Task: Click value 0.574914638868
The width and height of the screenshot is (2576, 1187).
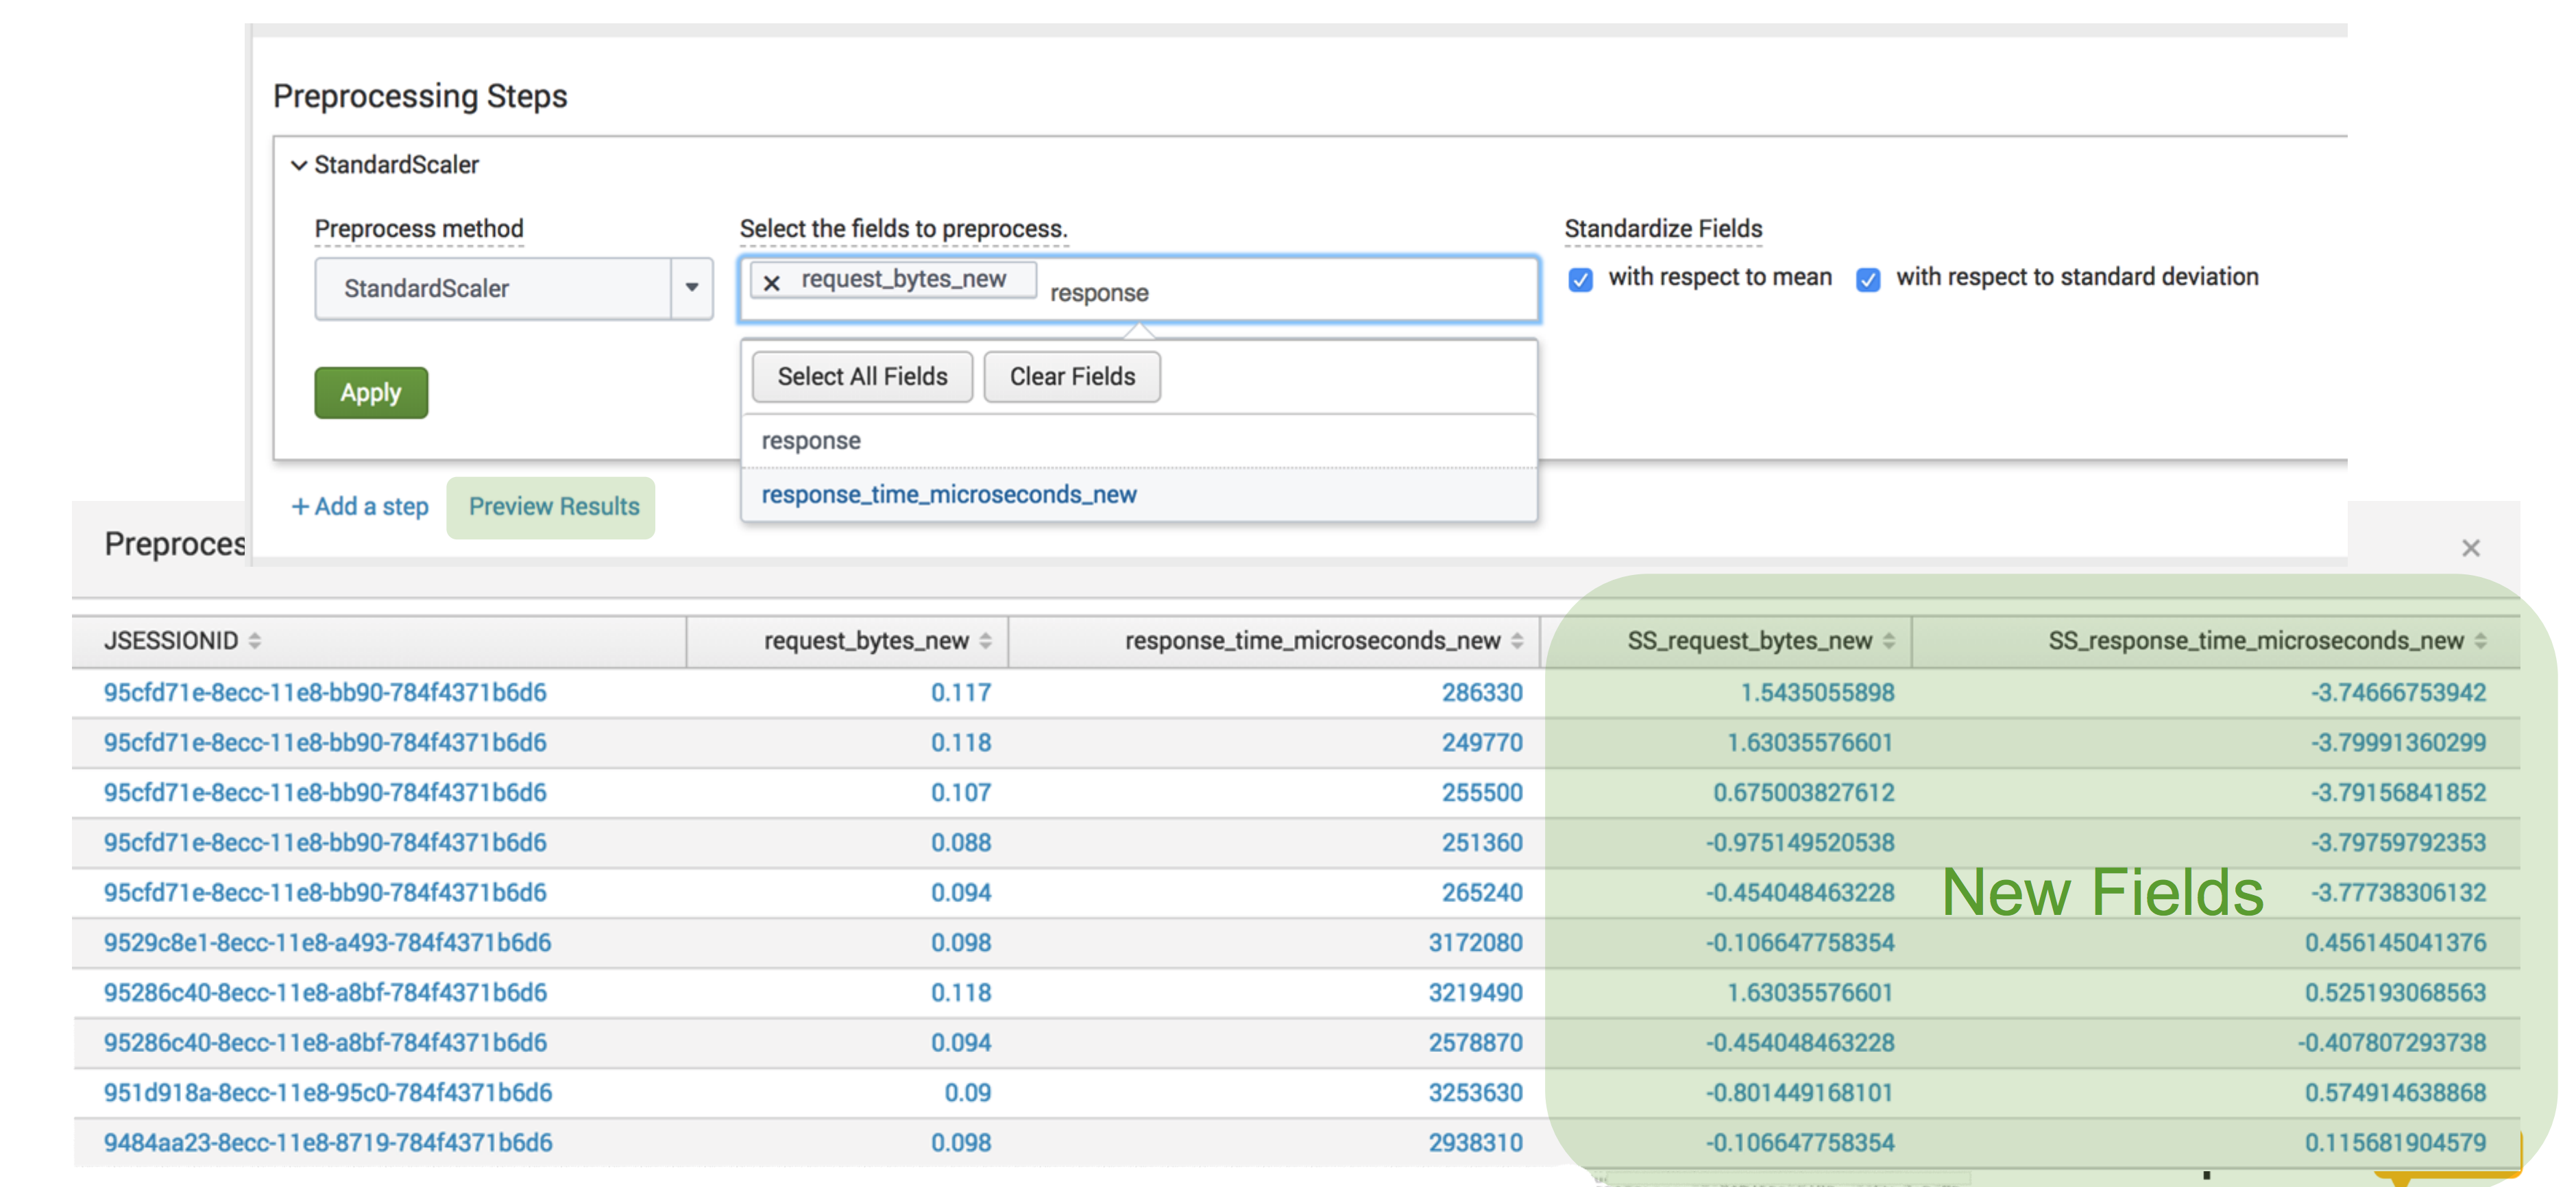Action: point(2395,1092)
